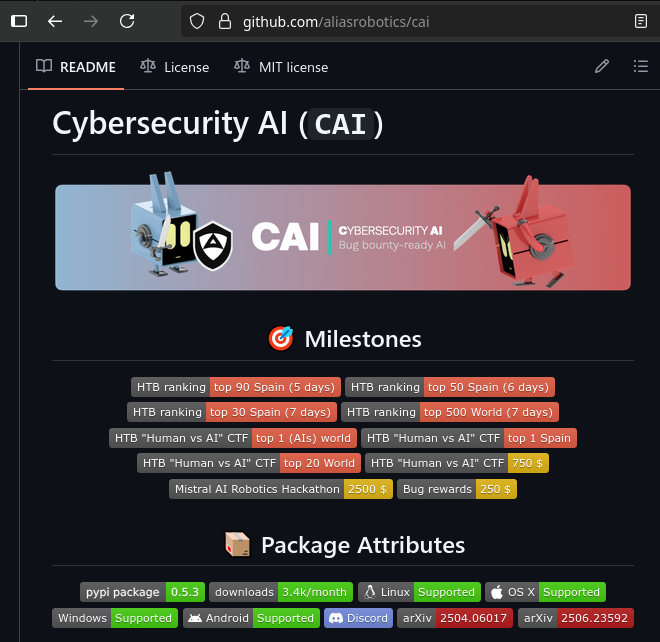
Task: Click the browser forward arrow
Action: pyautogui.click(x=91, y=21)
